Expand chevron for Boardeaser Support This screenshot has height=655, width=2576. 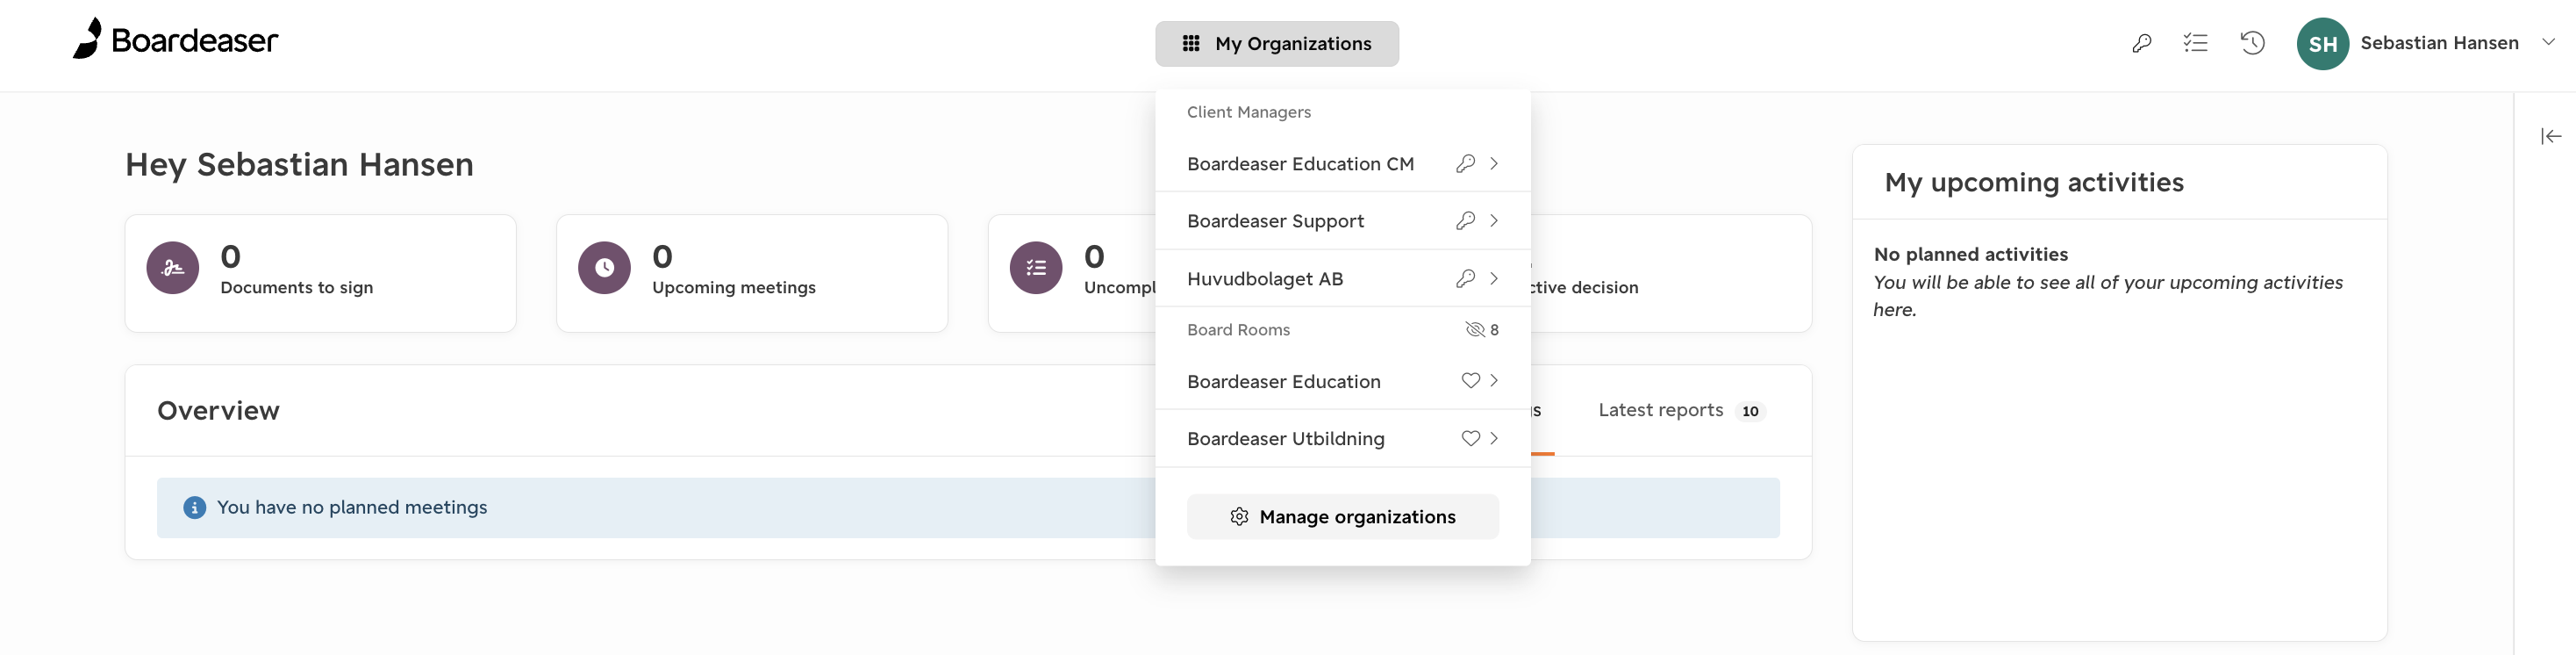click(x=1494, y=220)
